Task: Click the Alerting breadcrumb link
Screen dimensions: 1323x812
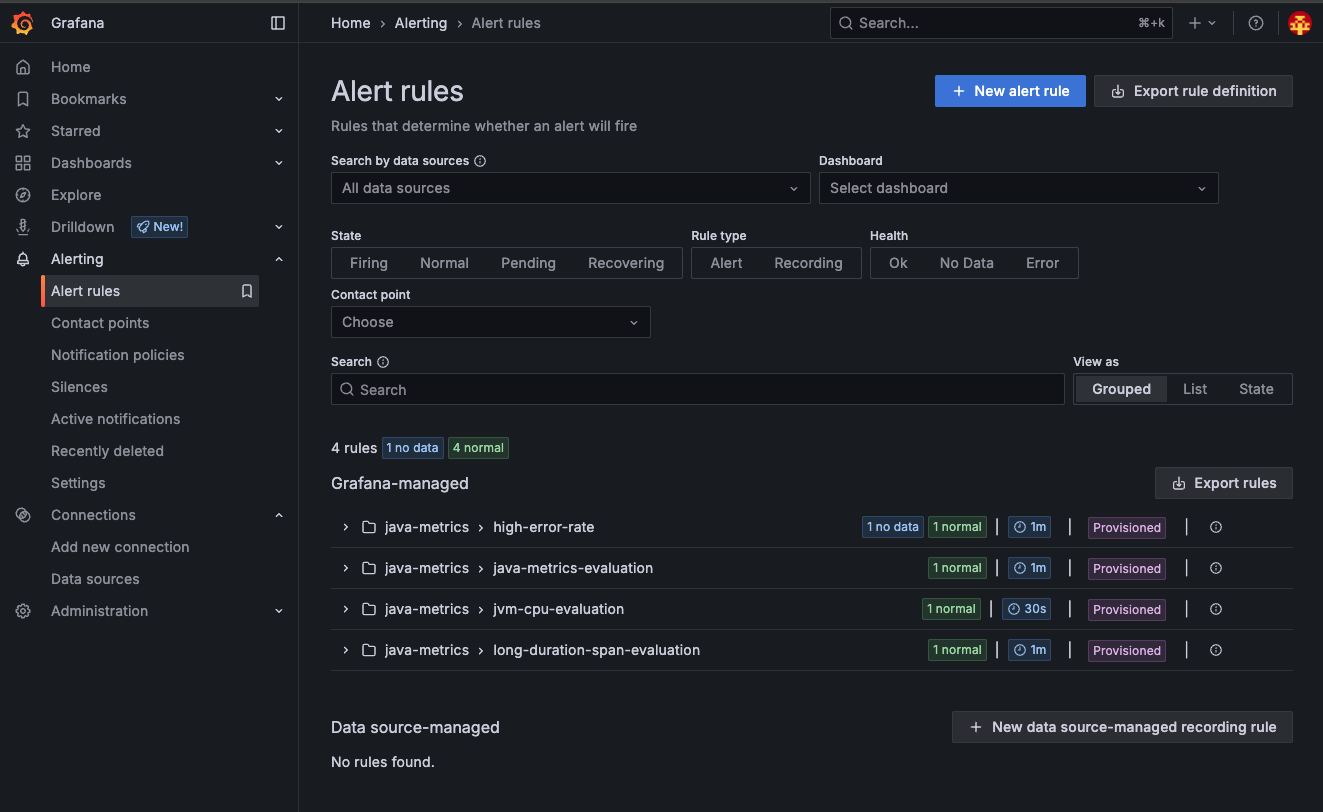Action: coord(421,23)
